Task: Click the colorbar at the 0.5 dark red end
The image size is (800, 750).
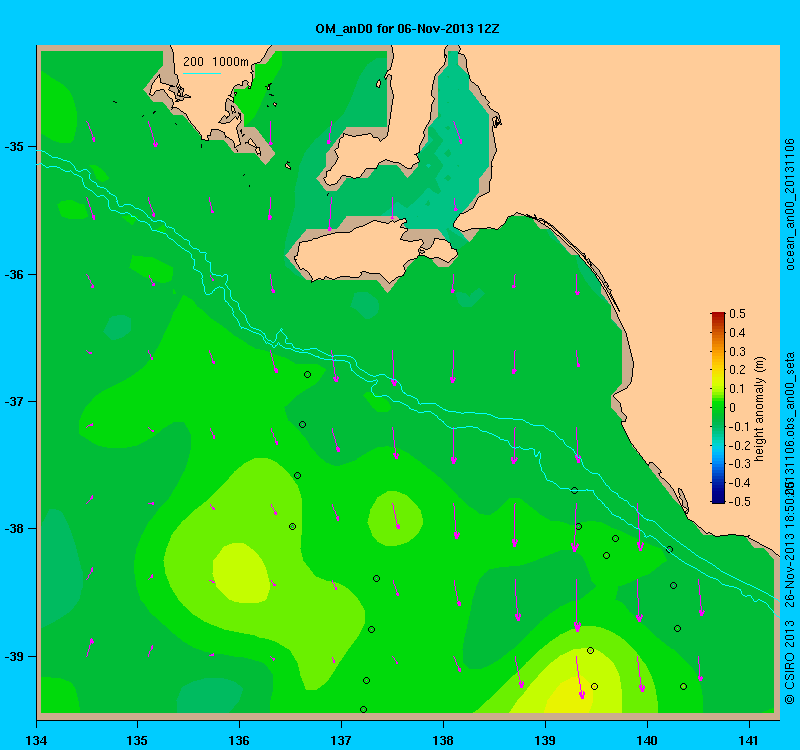Action: tap(717, 315)
